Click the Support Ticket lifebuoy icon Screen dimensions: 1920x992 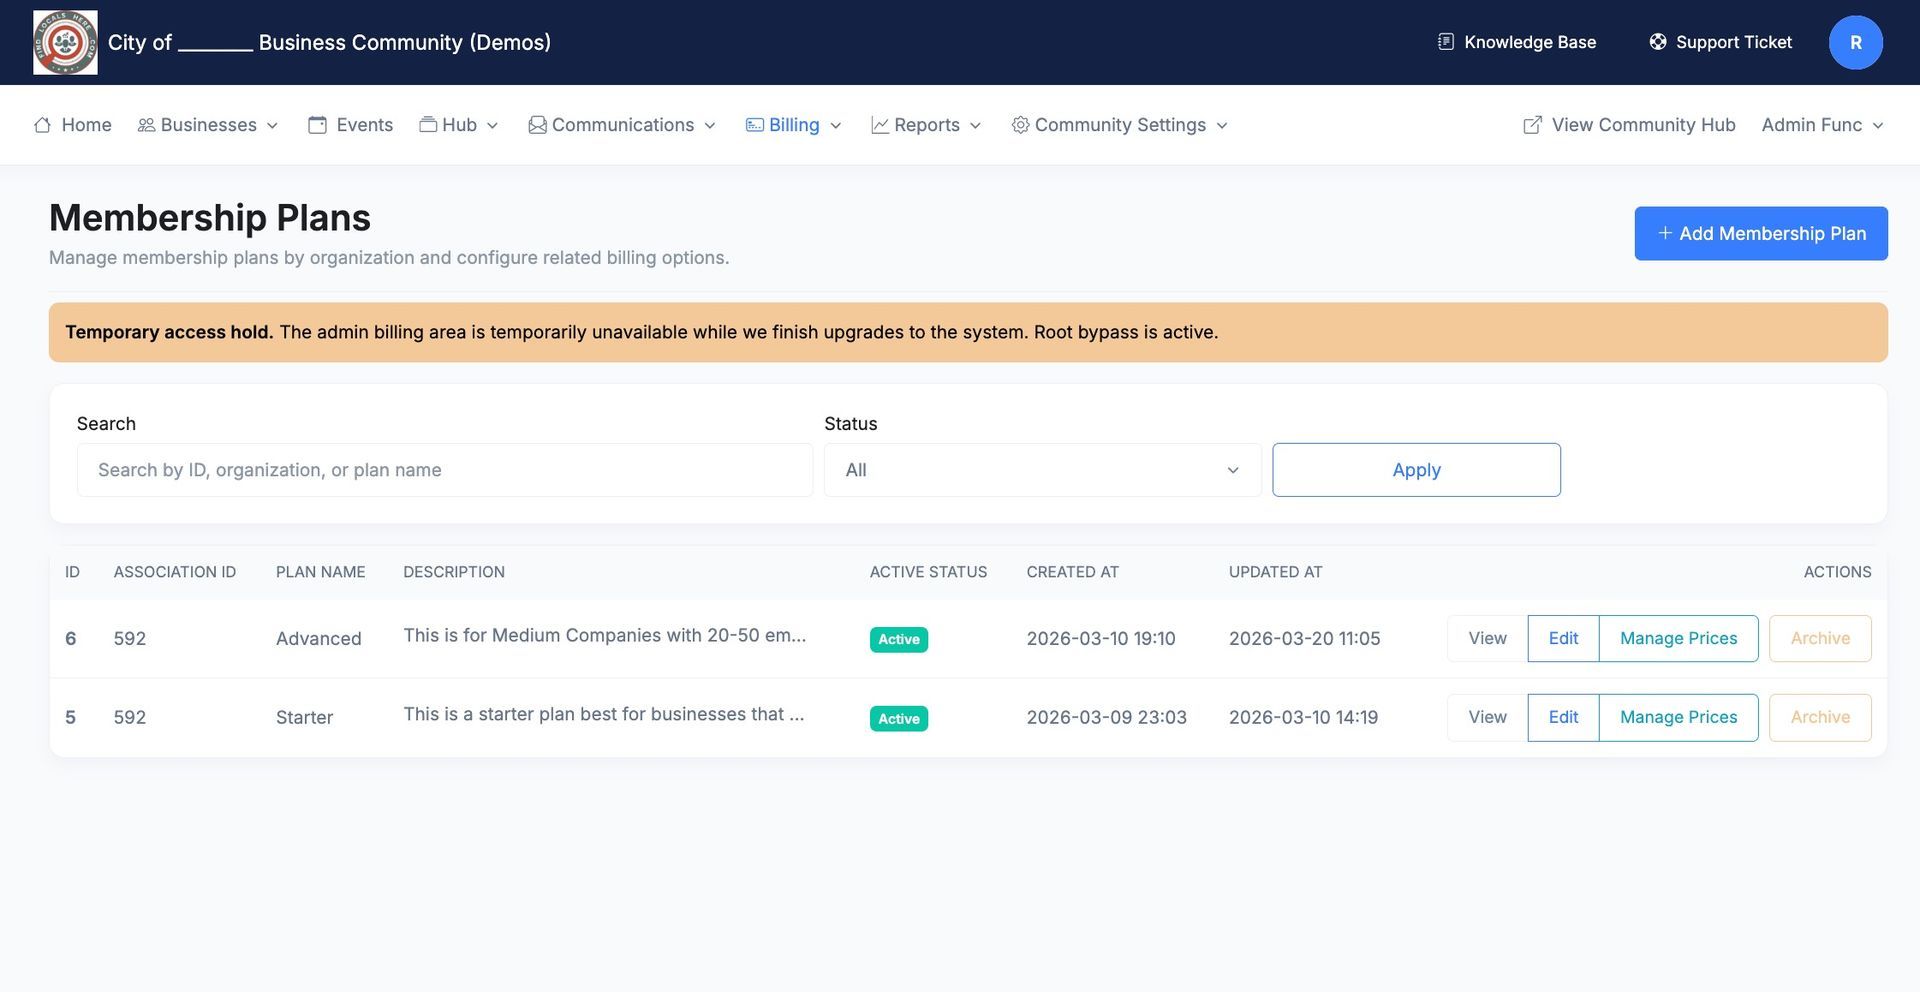(1657, 42)
